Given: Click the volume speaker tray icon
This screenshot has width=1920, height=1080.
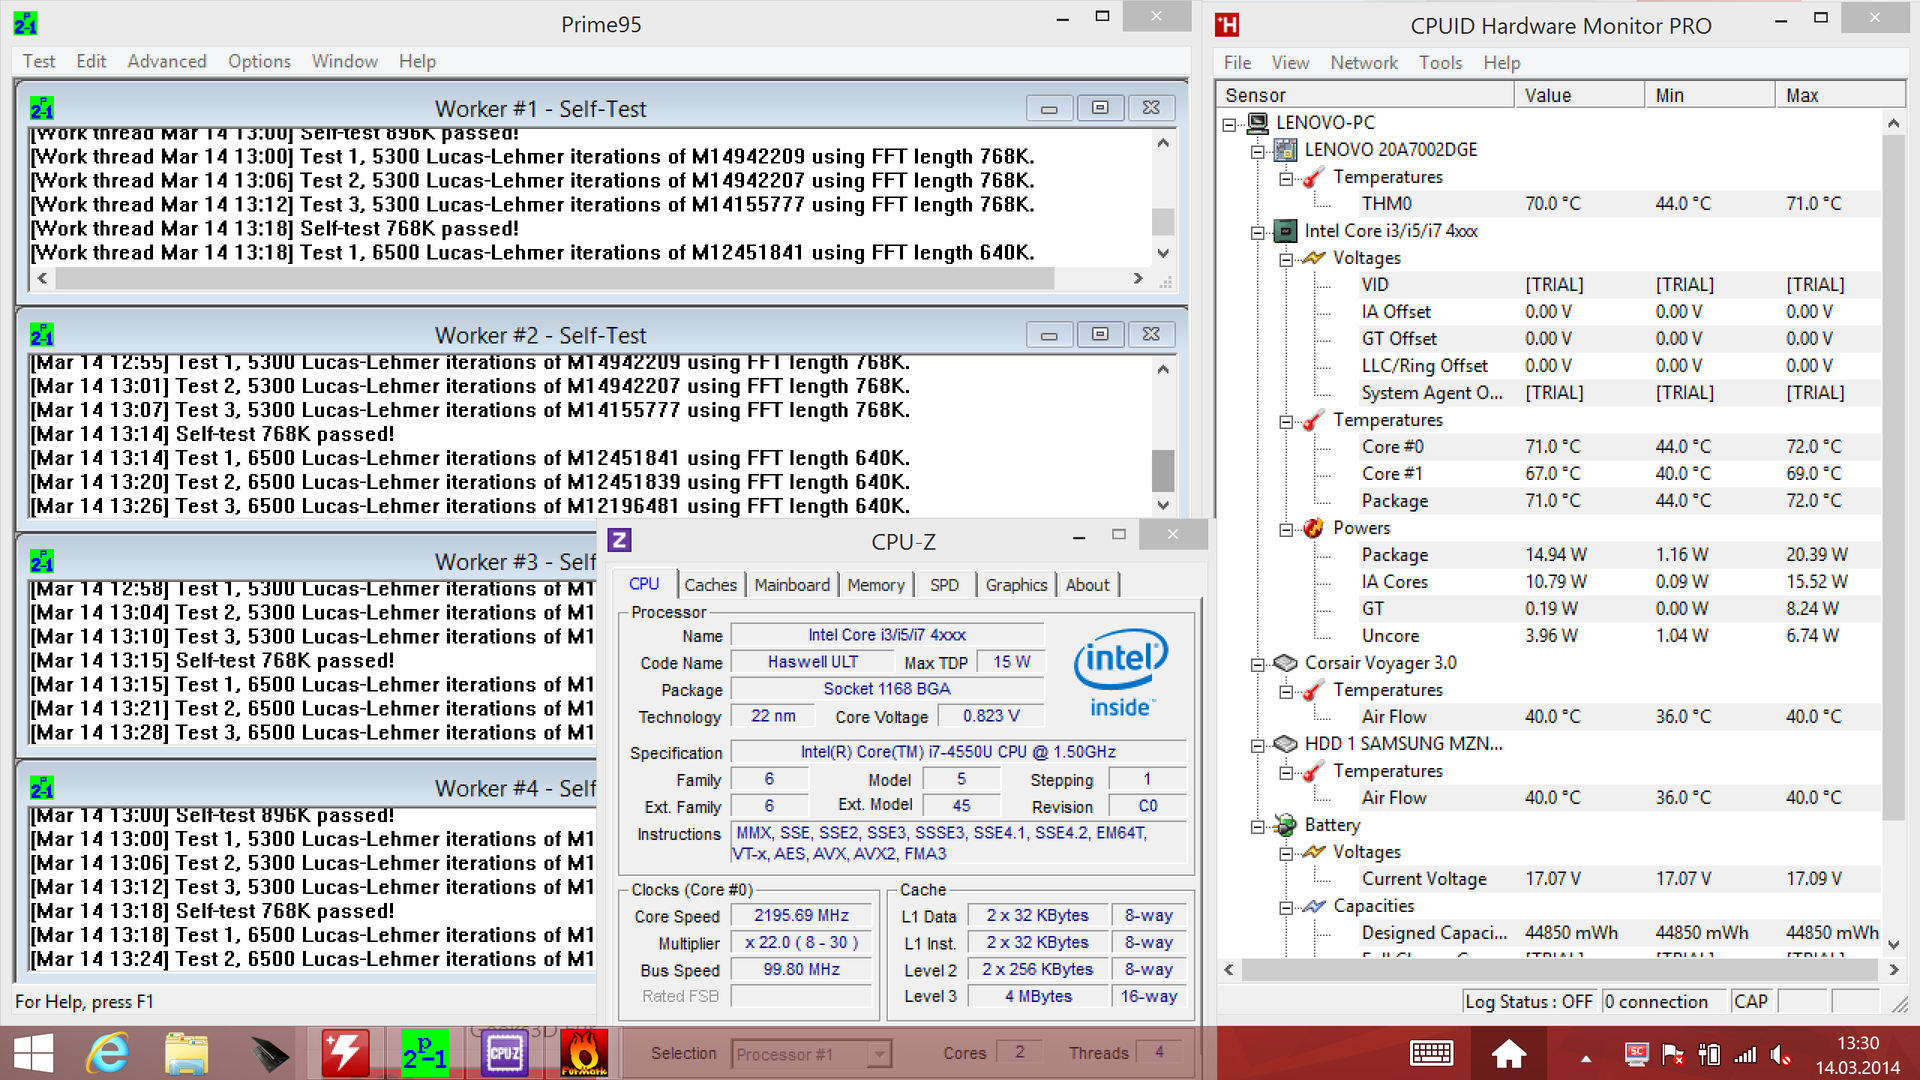Looking at the screenshot, I should [1780, 1054].
